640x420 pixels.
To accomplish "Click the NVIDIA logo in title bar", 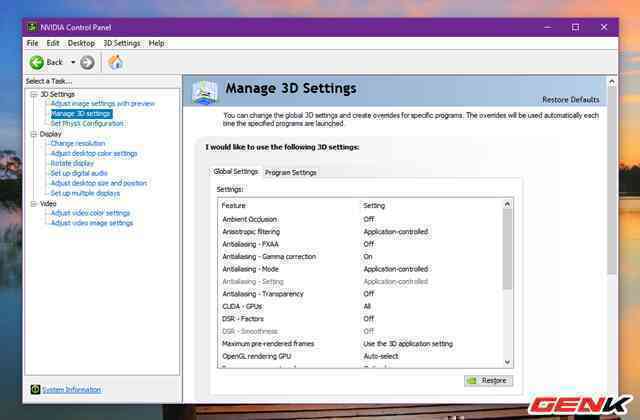I will pyautogui.click(x=32, y=27).
